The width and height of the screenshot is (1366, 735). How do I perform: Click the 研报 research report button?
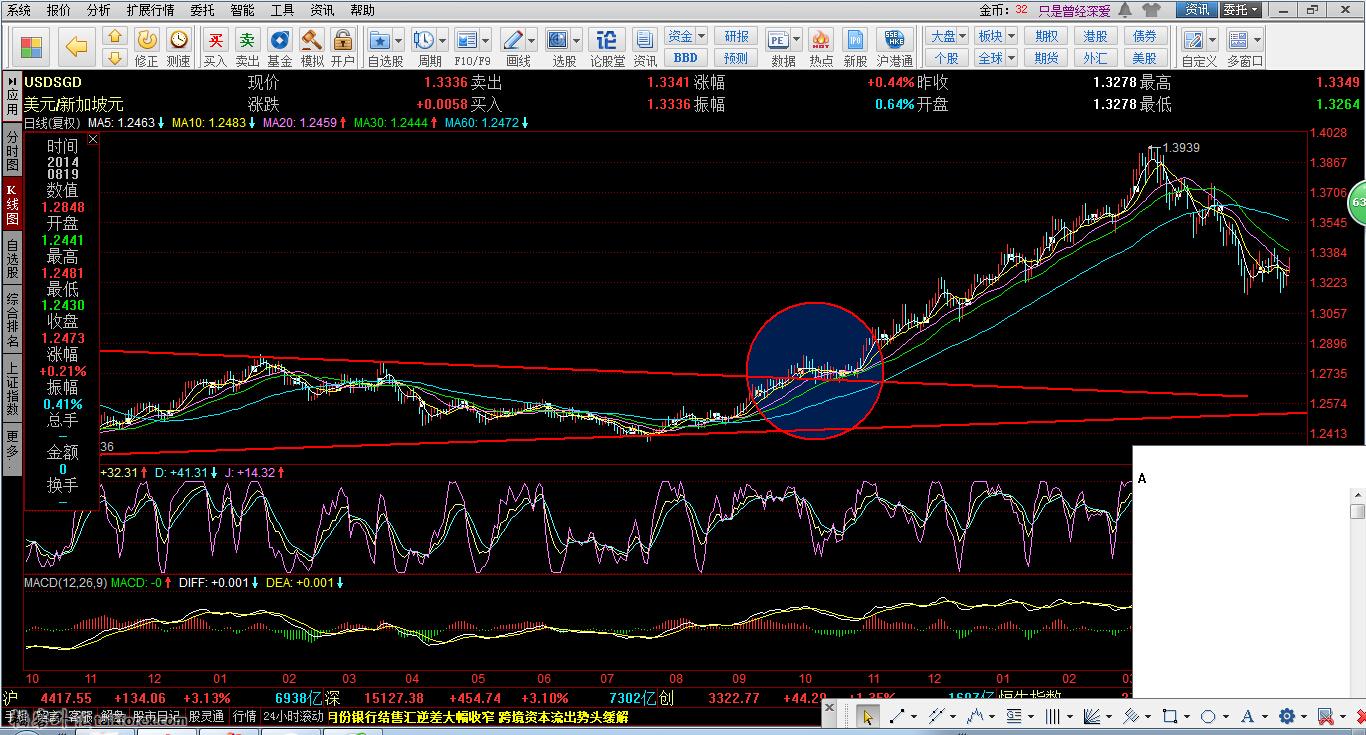(x=736, y=36)
